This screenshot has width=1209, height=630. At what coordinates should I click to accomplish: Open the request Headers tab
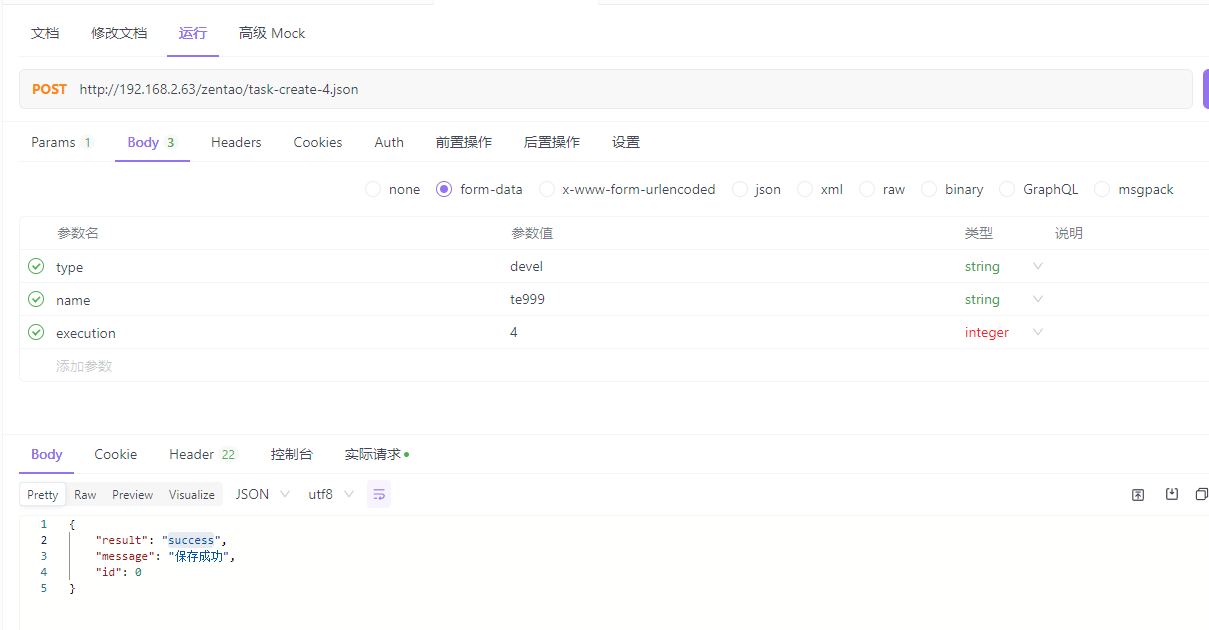(236, 142)
